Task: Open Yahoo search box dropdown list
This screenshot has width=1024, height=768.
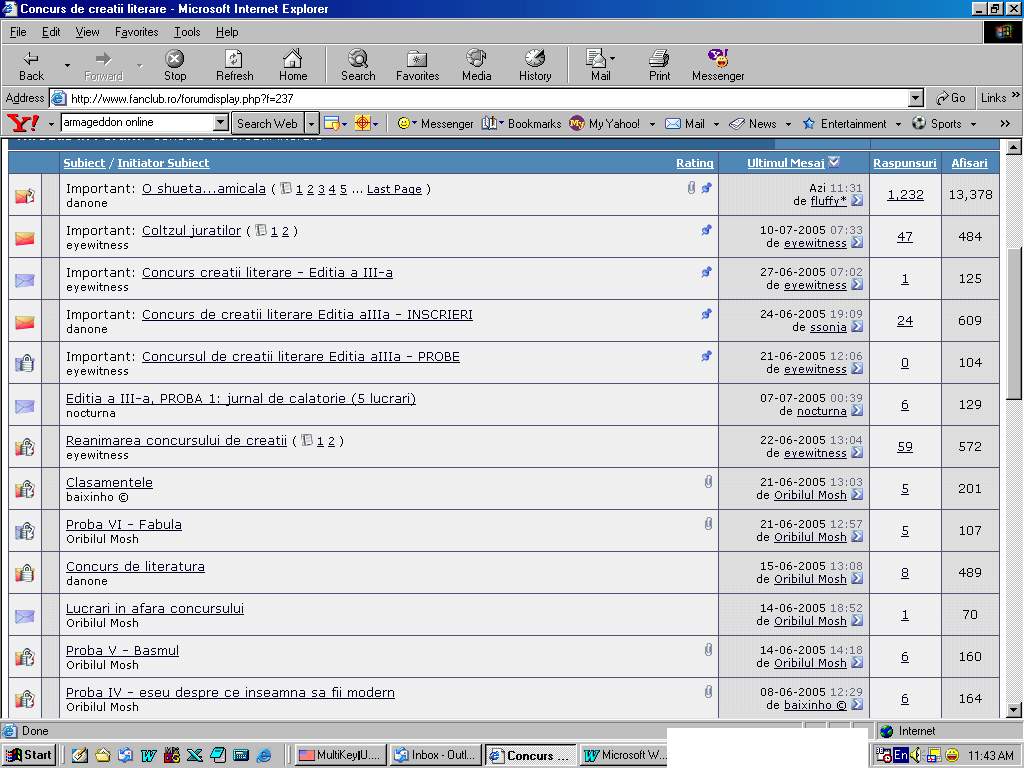Action: [221, 123]
